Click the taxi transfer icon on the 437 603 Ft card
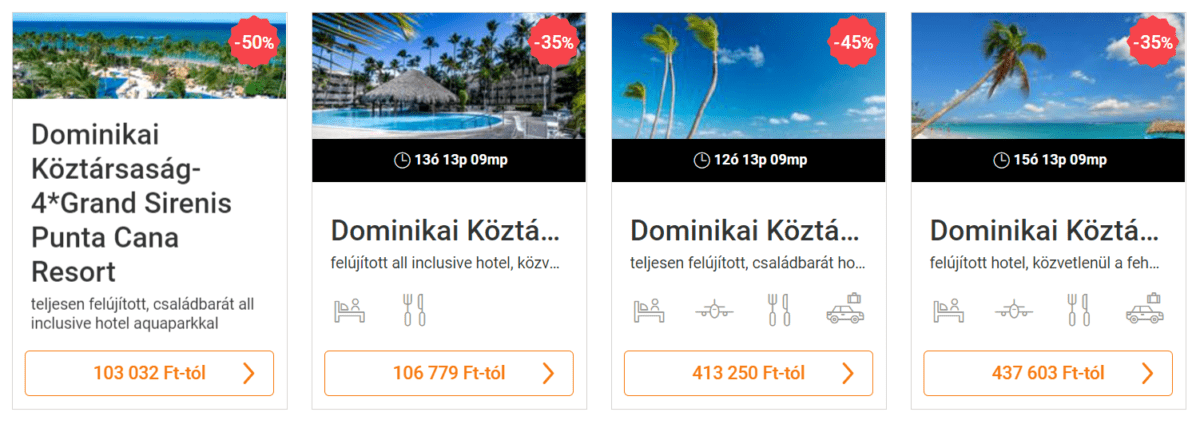The width and height of the screenshot is (1200, 424). click(x=1145, y=308)
